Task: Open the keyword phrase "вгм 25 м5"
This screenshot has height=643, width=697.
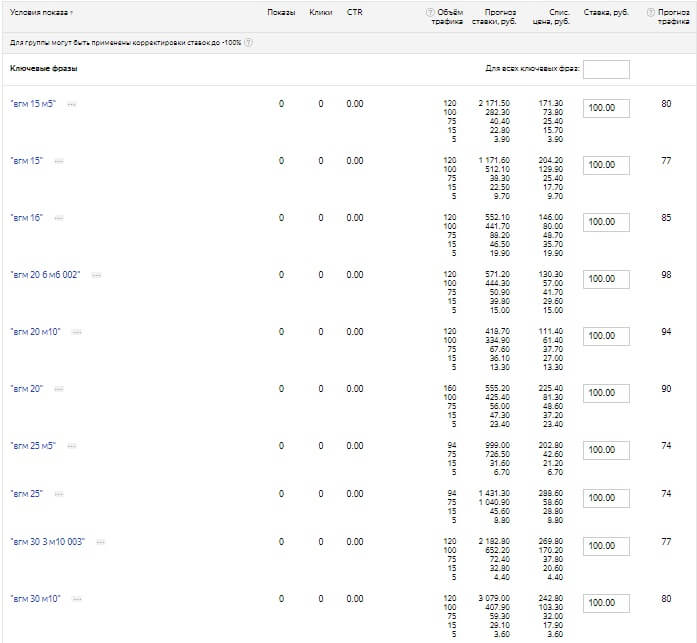Action: click(33, 446)
